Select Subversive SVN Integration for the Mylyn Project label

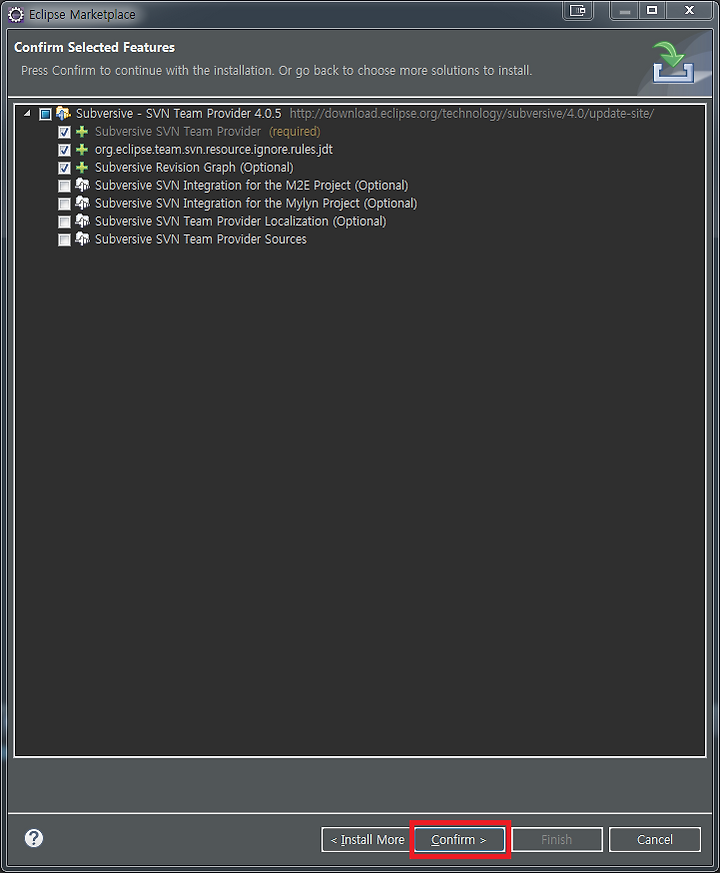pos(256,203)
